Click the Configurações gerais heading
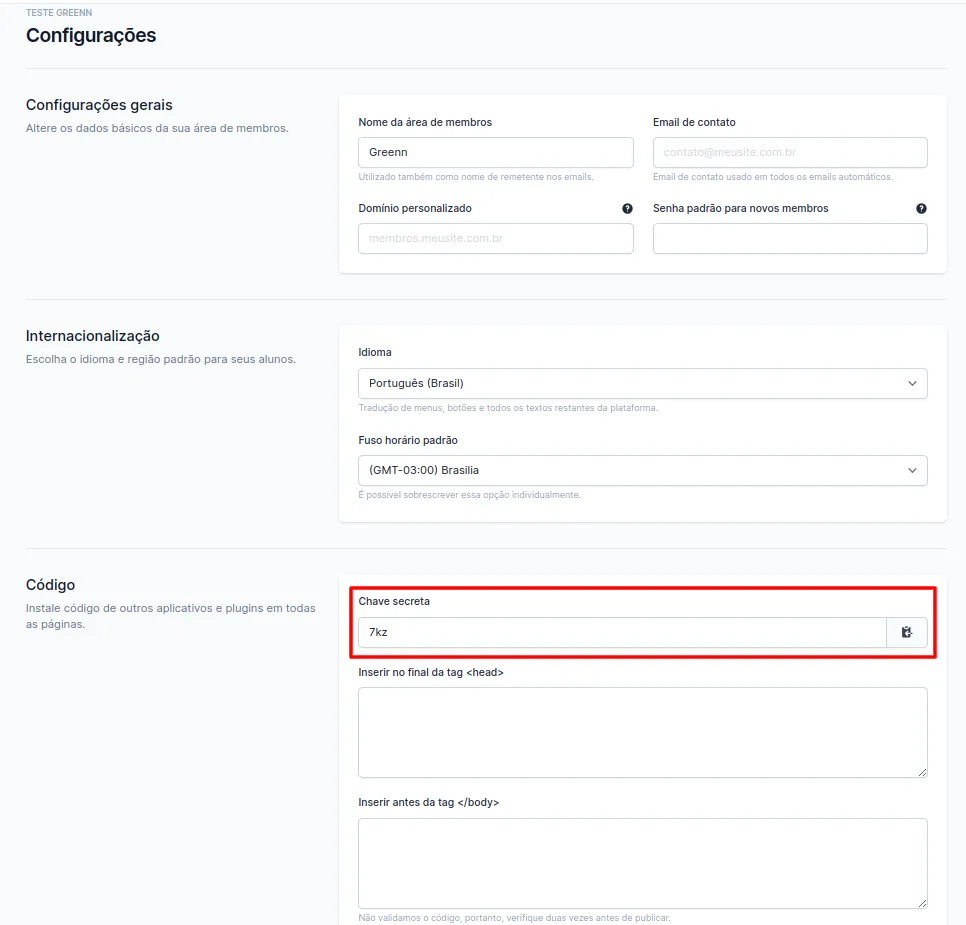Viewport: 966px width, 925px height. [99, 105]
